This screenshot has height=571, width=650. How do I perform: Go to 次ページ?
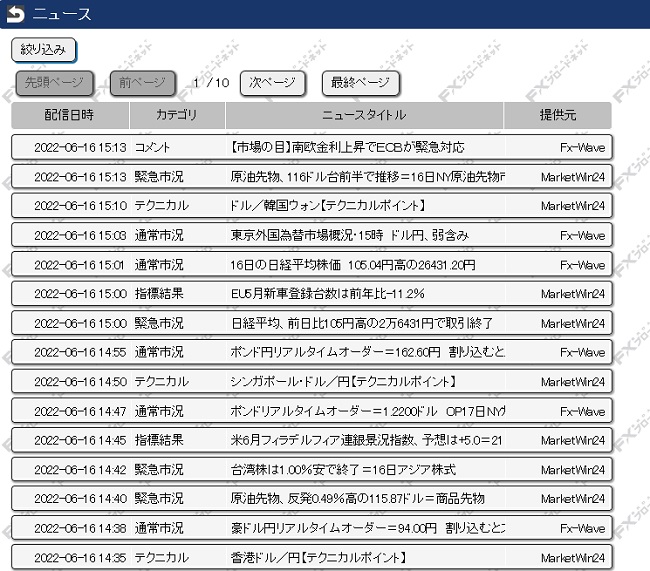click(272, 83)
